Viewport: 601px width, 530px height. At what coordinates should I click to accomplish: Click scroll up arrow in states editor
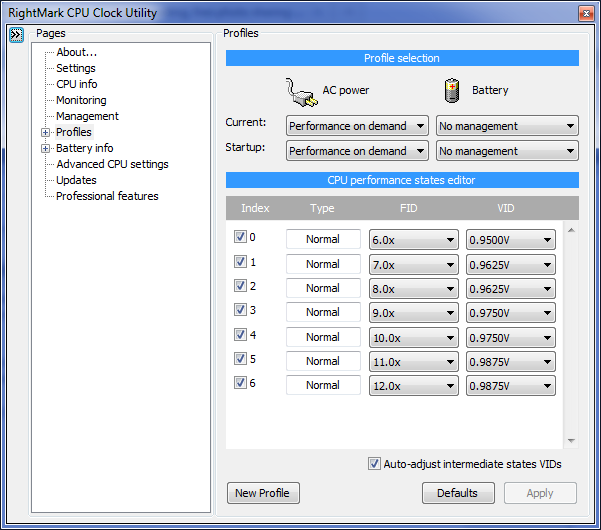tap(571, 230)
